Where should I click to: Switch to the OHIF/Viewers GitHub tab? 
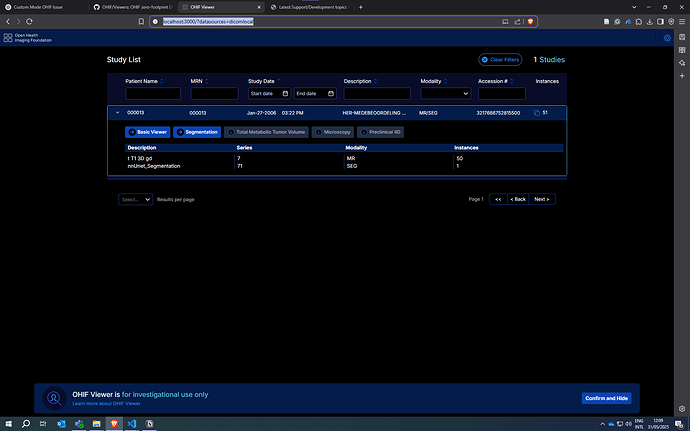133,7
